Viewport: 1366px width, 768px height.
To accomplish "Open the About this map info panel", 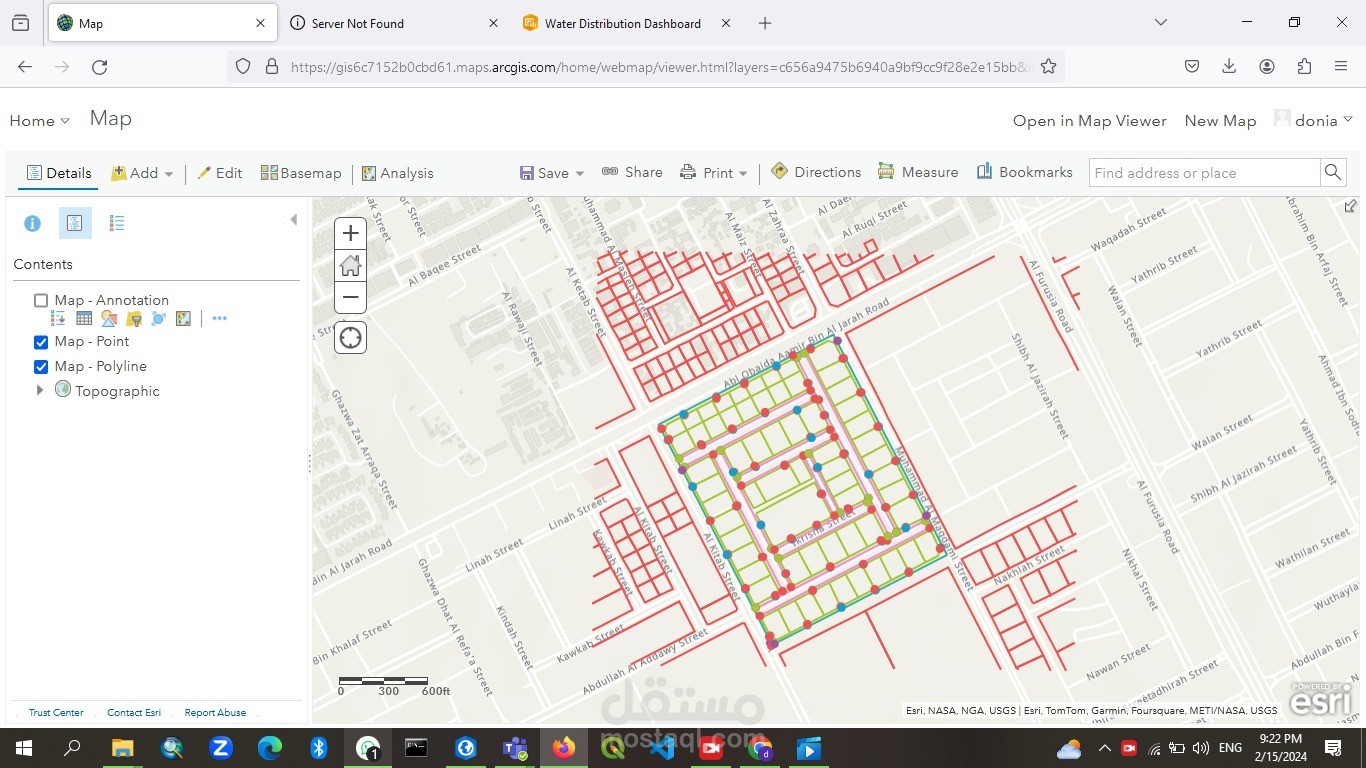I will click(32, 223).
